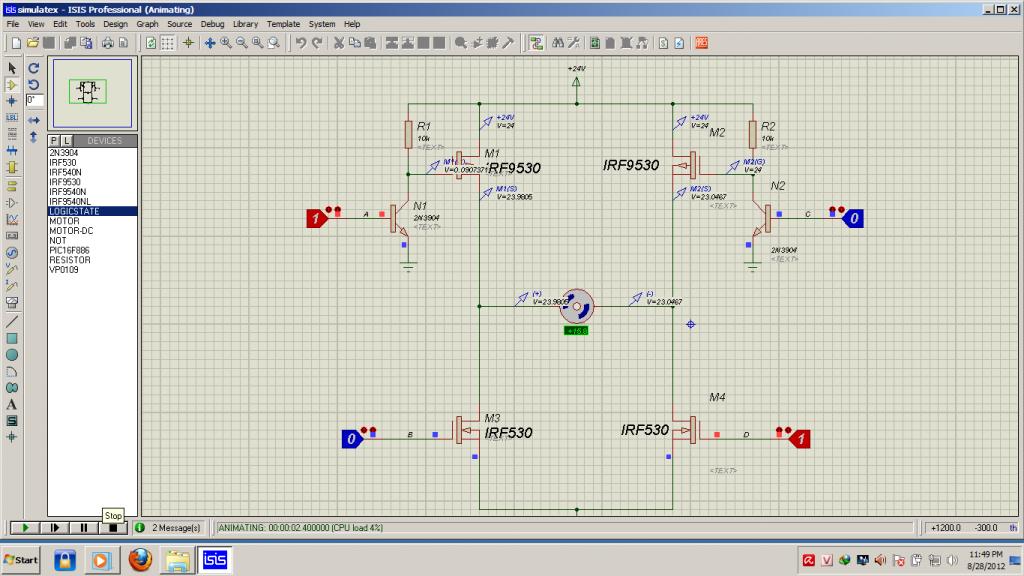Toggle the grid display icon

click(x=168, y=43)
